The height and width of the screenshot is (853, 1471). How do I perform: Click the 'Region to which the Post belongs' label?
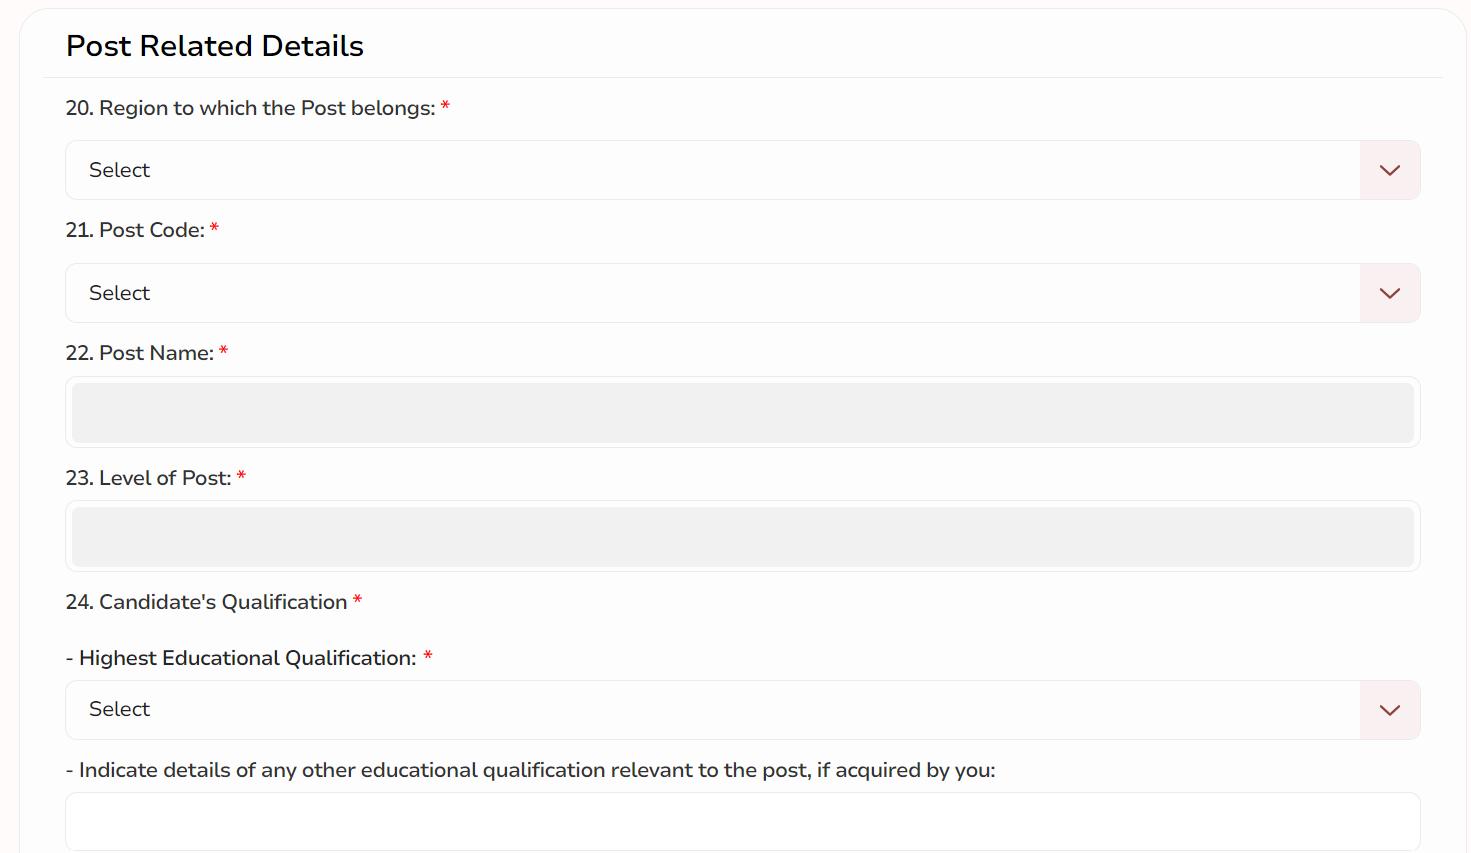click(x=250, y=108)
